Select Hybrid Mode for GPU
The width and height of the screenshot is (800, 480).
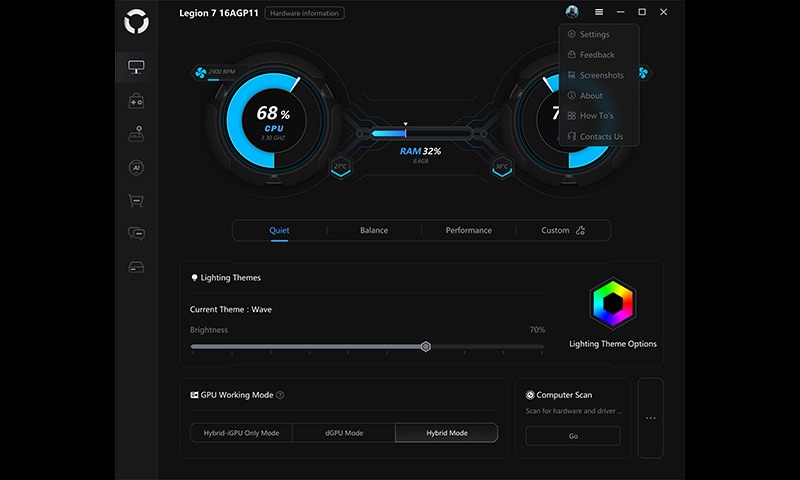446,433
